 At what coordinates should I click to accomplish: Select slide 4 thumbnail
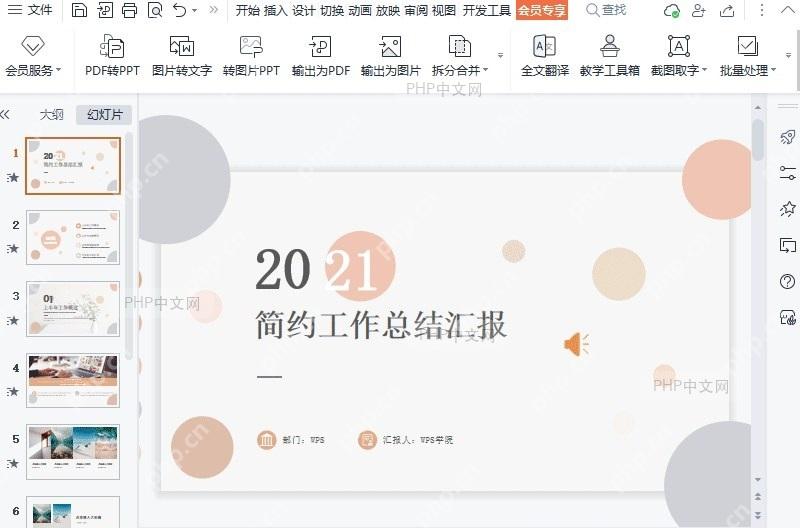point(73,380)
